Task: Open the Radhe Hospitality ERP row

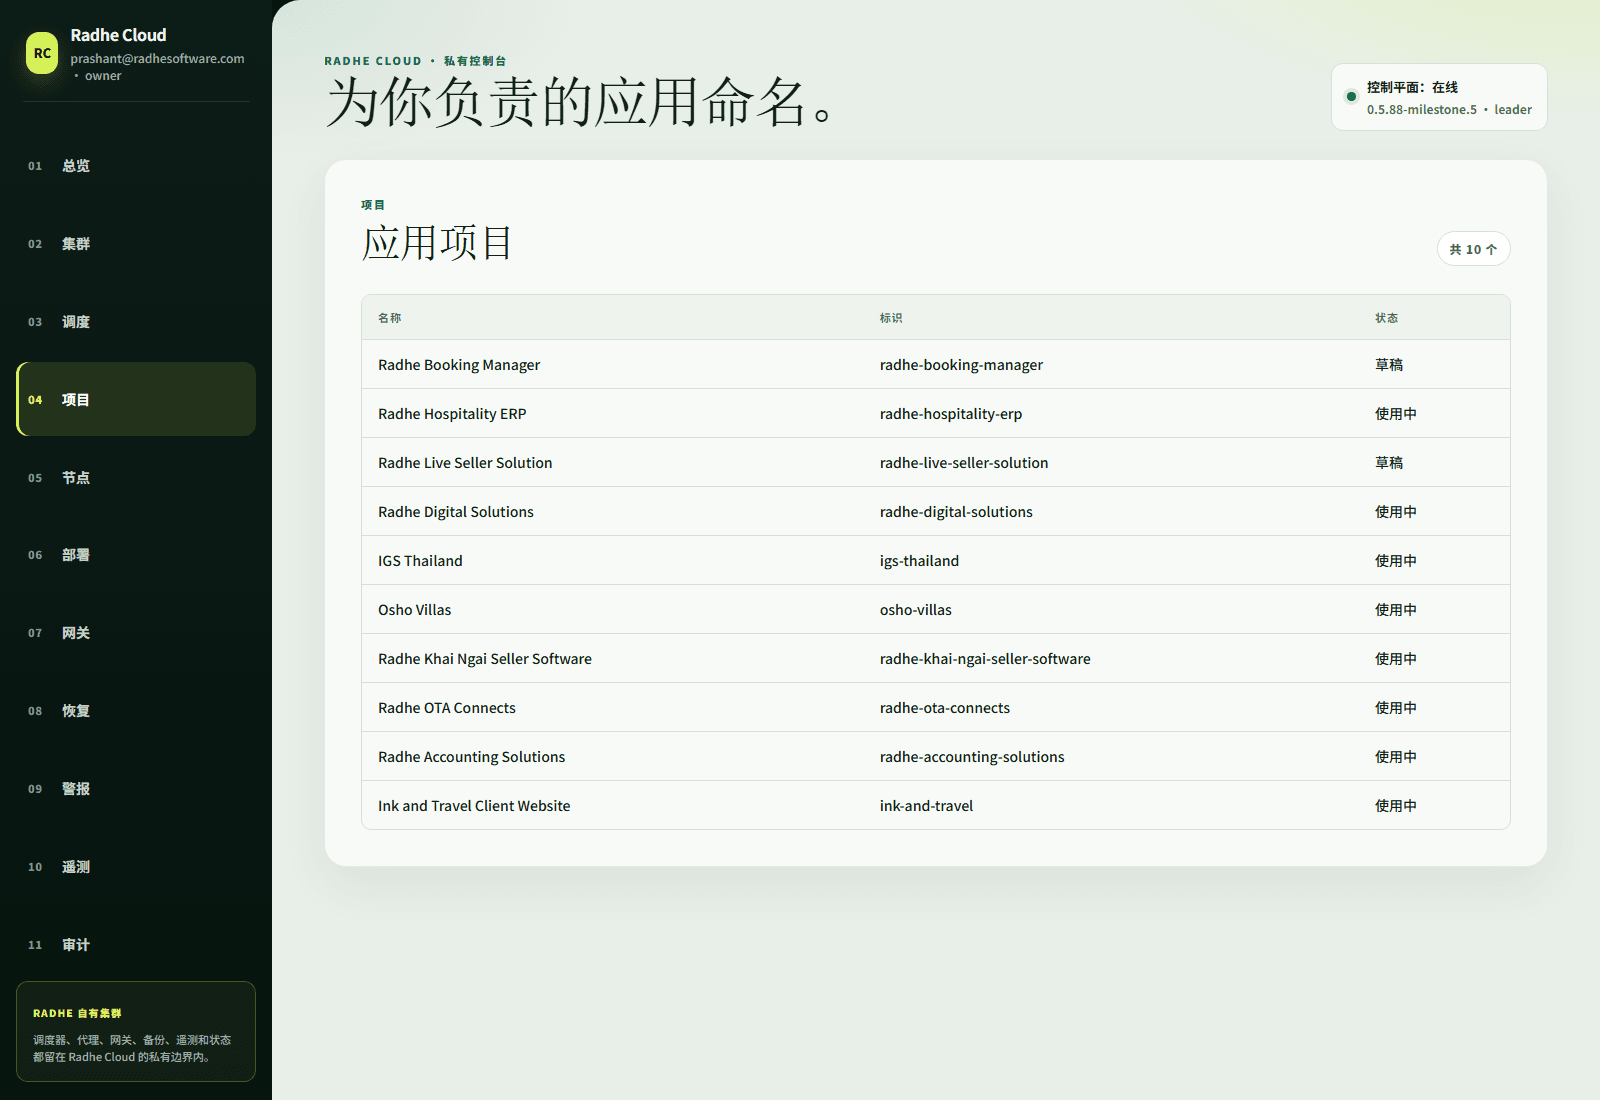Action: pos(936,414)
